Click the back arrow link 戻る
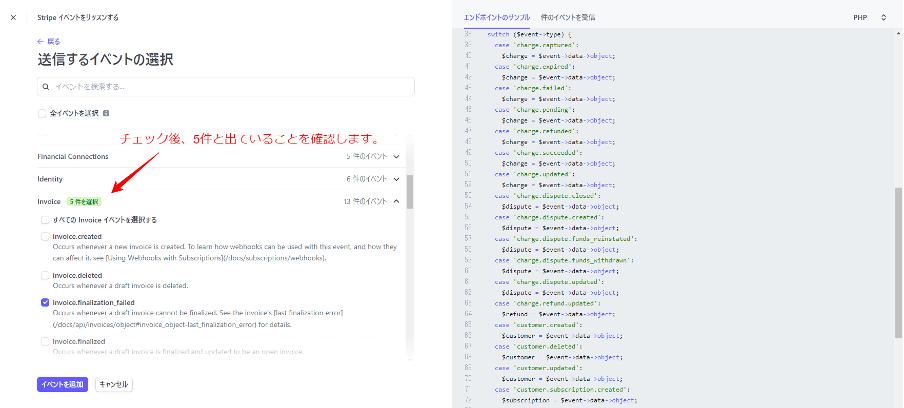Viewport: 904px width, 408px height. 49,41
